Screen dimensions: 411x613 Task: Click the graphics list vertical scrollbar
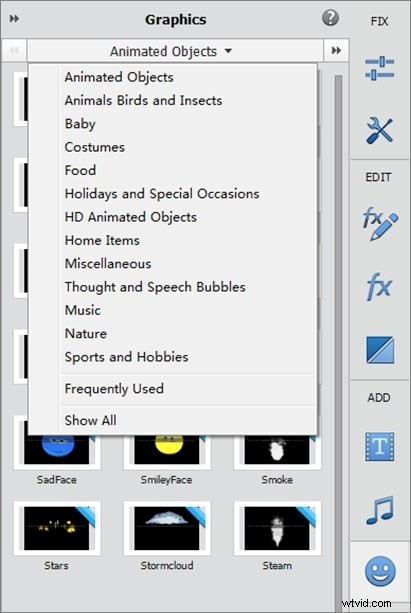coord(339,336)
